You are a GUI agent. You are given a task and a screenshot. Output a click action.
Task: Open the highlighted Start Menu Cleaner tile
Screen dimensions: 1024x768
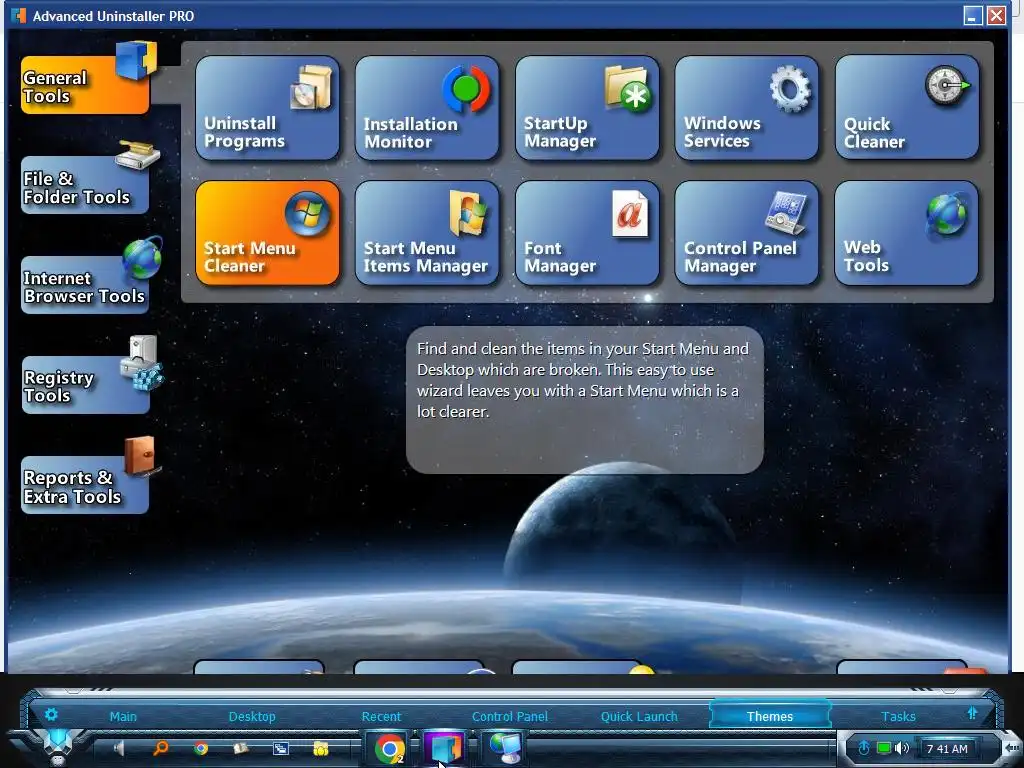click(x=267, y=233)
